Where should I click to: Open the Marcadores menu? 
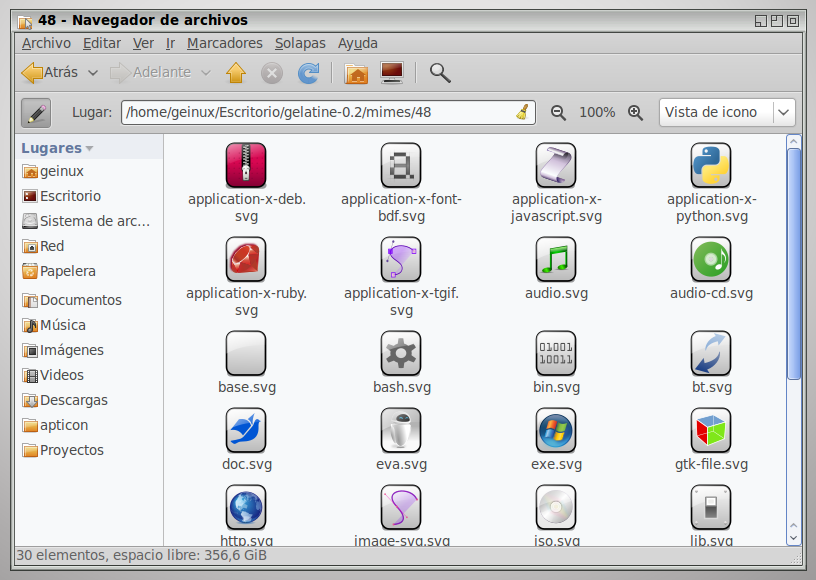(x=225, y=43)
